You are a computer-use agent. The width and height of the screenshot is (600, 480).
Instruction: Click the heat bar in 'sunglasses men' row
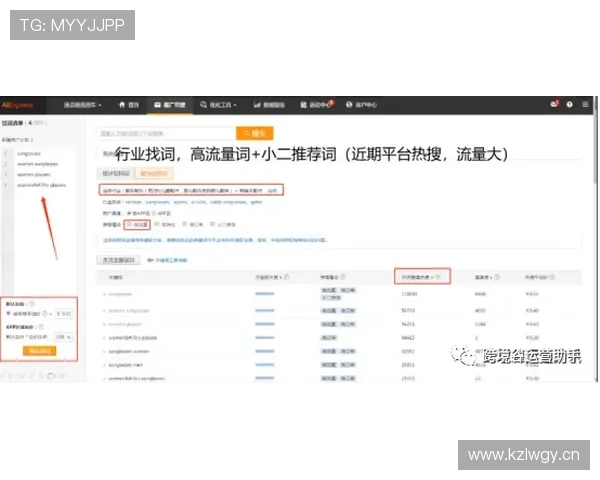(x=265, y=365)
